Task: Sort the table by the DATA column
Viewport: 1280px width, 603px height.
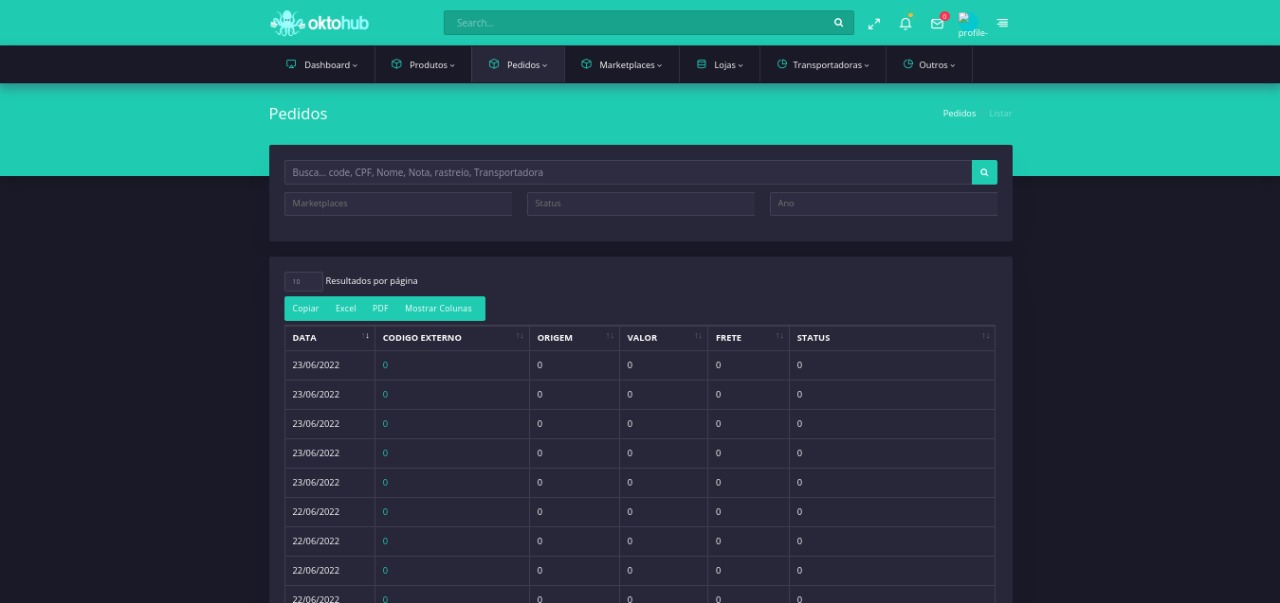Action: click(330, 338)
